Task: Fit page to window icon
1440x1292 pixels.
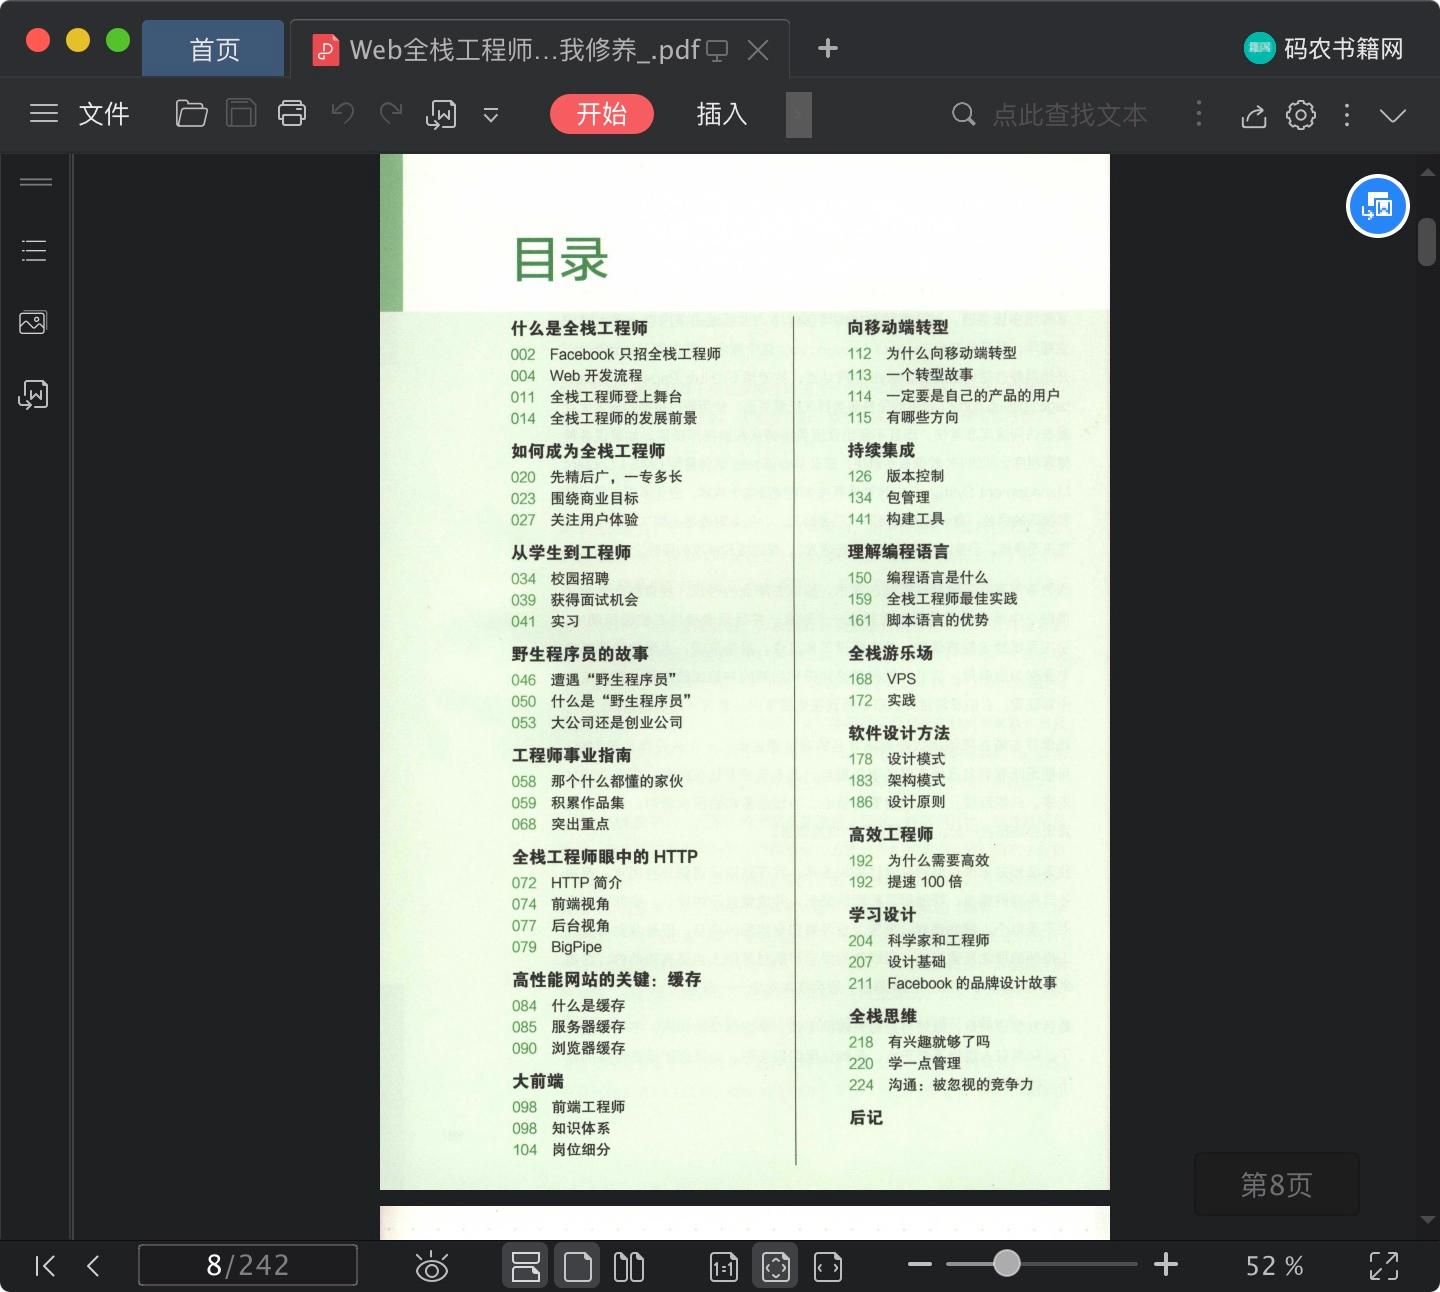Action: click(x=776, y=1266)
